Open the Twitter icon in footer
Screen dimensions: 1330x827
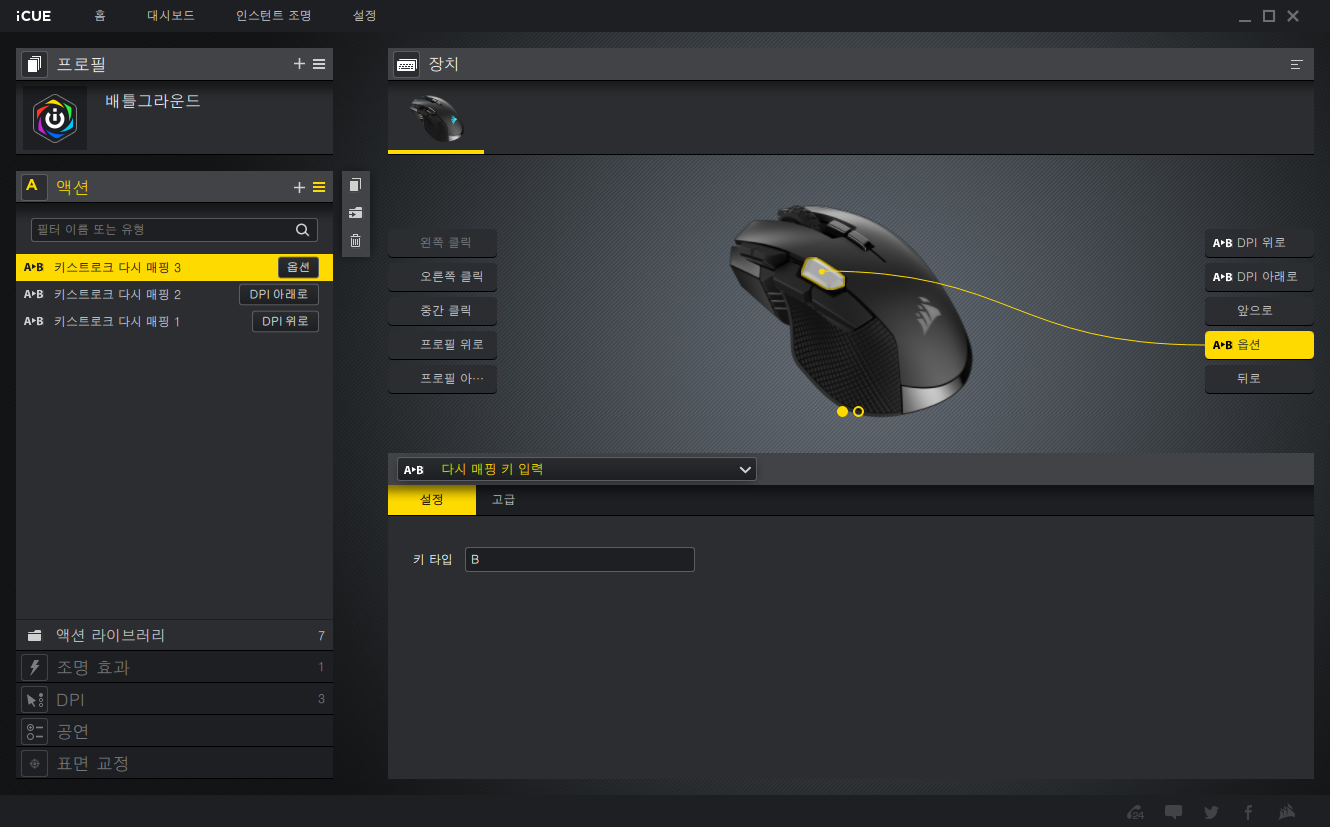(1211, 812)
